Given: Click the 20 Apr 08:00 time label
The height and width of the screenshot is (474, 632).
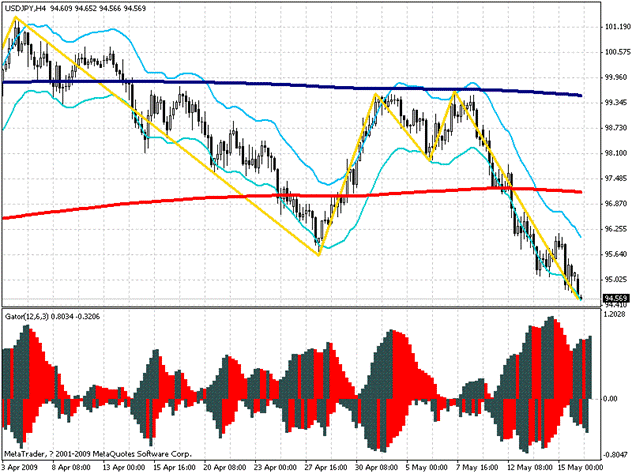Looking at the screenshot, I should coord(225,467).
